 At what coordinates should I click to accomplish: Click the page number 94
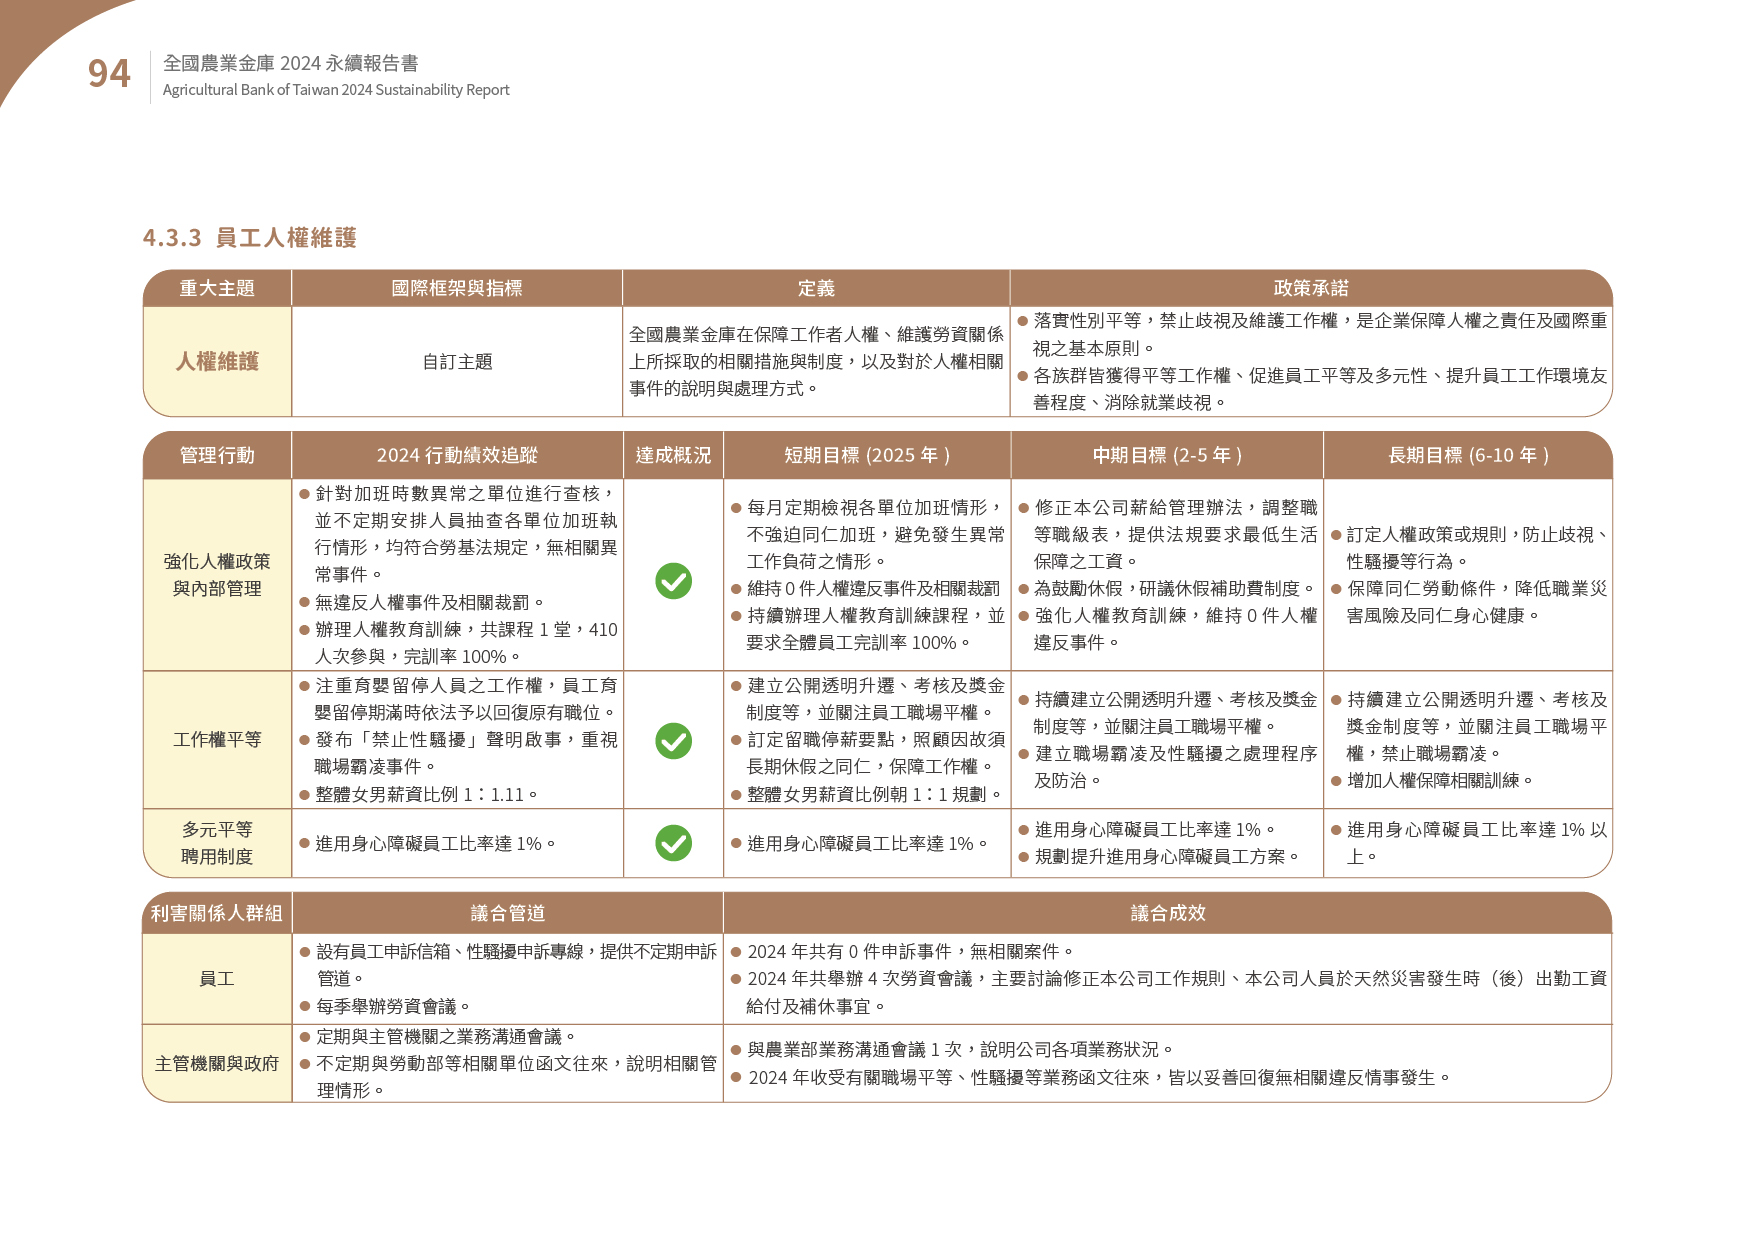click(109, 74)
